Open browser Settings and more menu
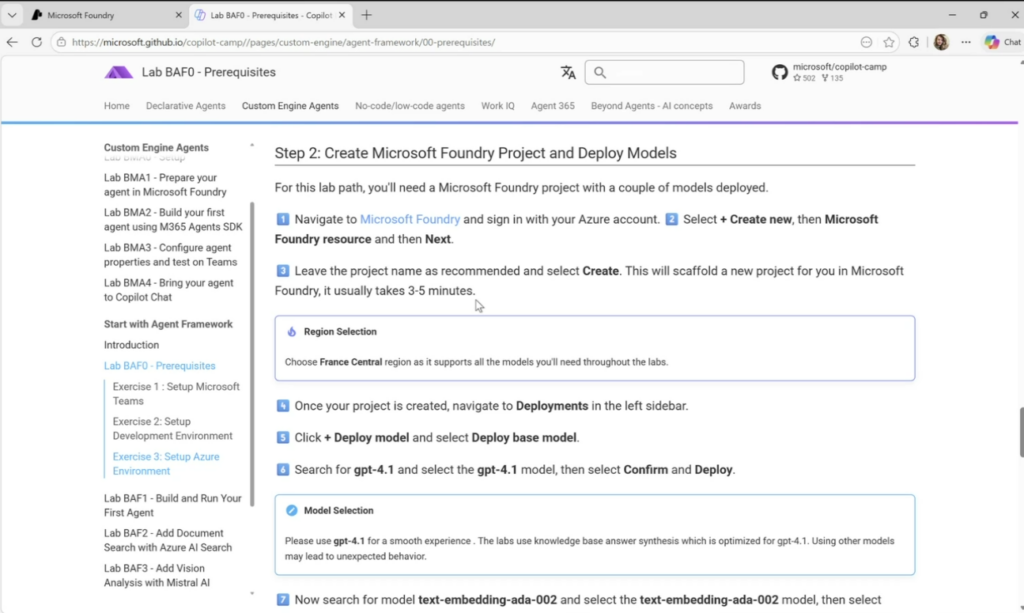This screenshot has height=613, width=1024. tap(966, 42)
